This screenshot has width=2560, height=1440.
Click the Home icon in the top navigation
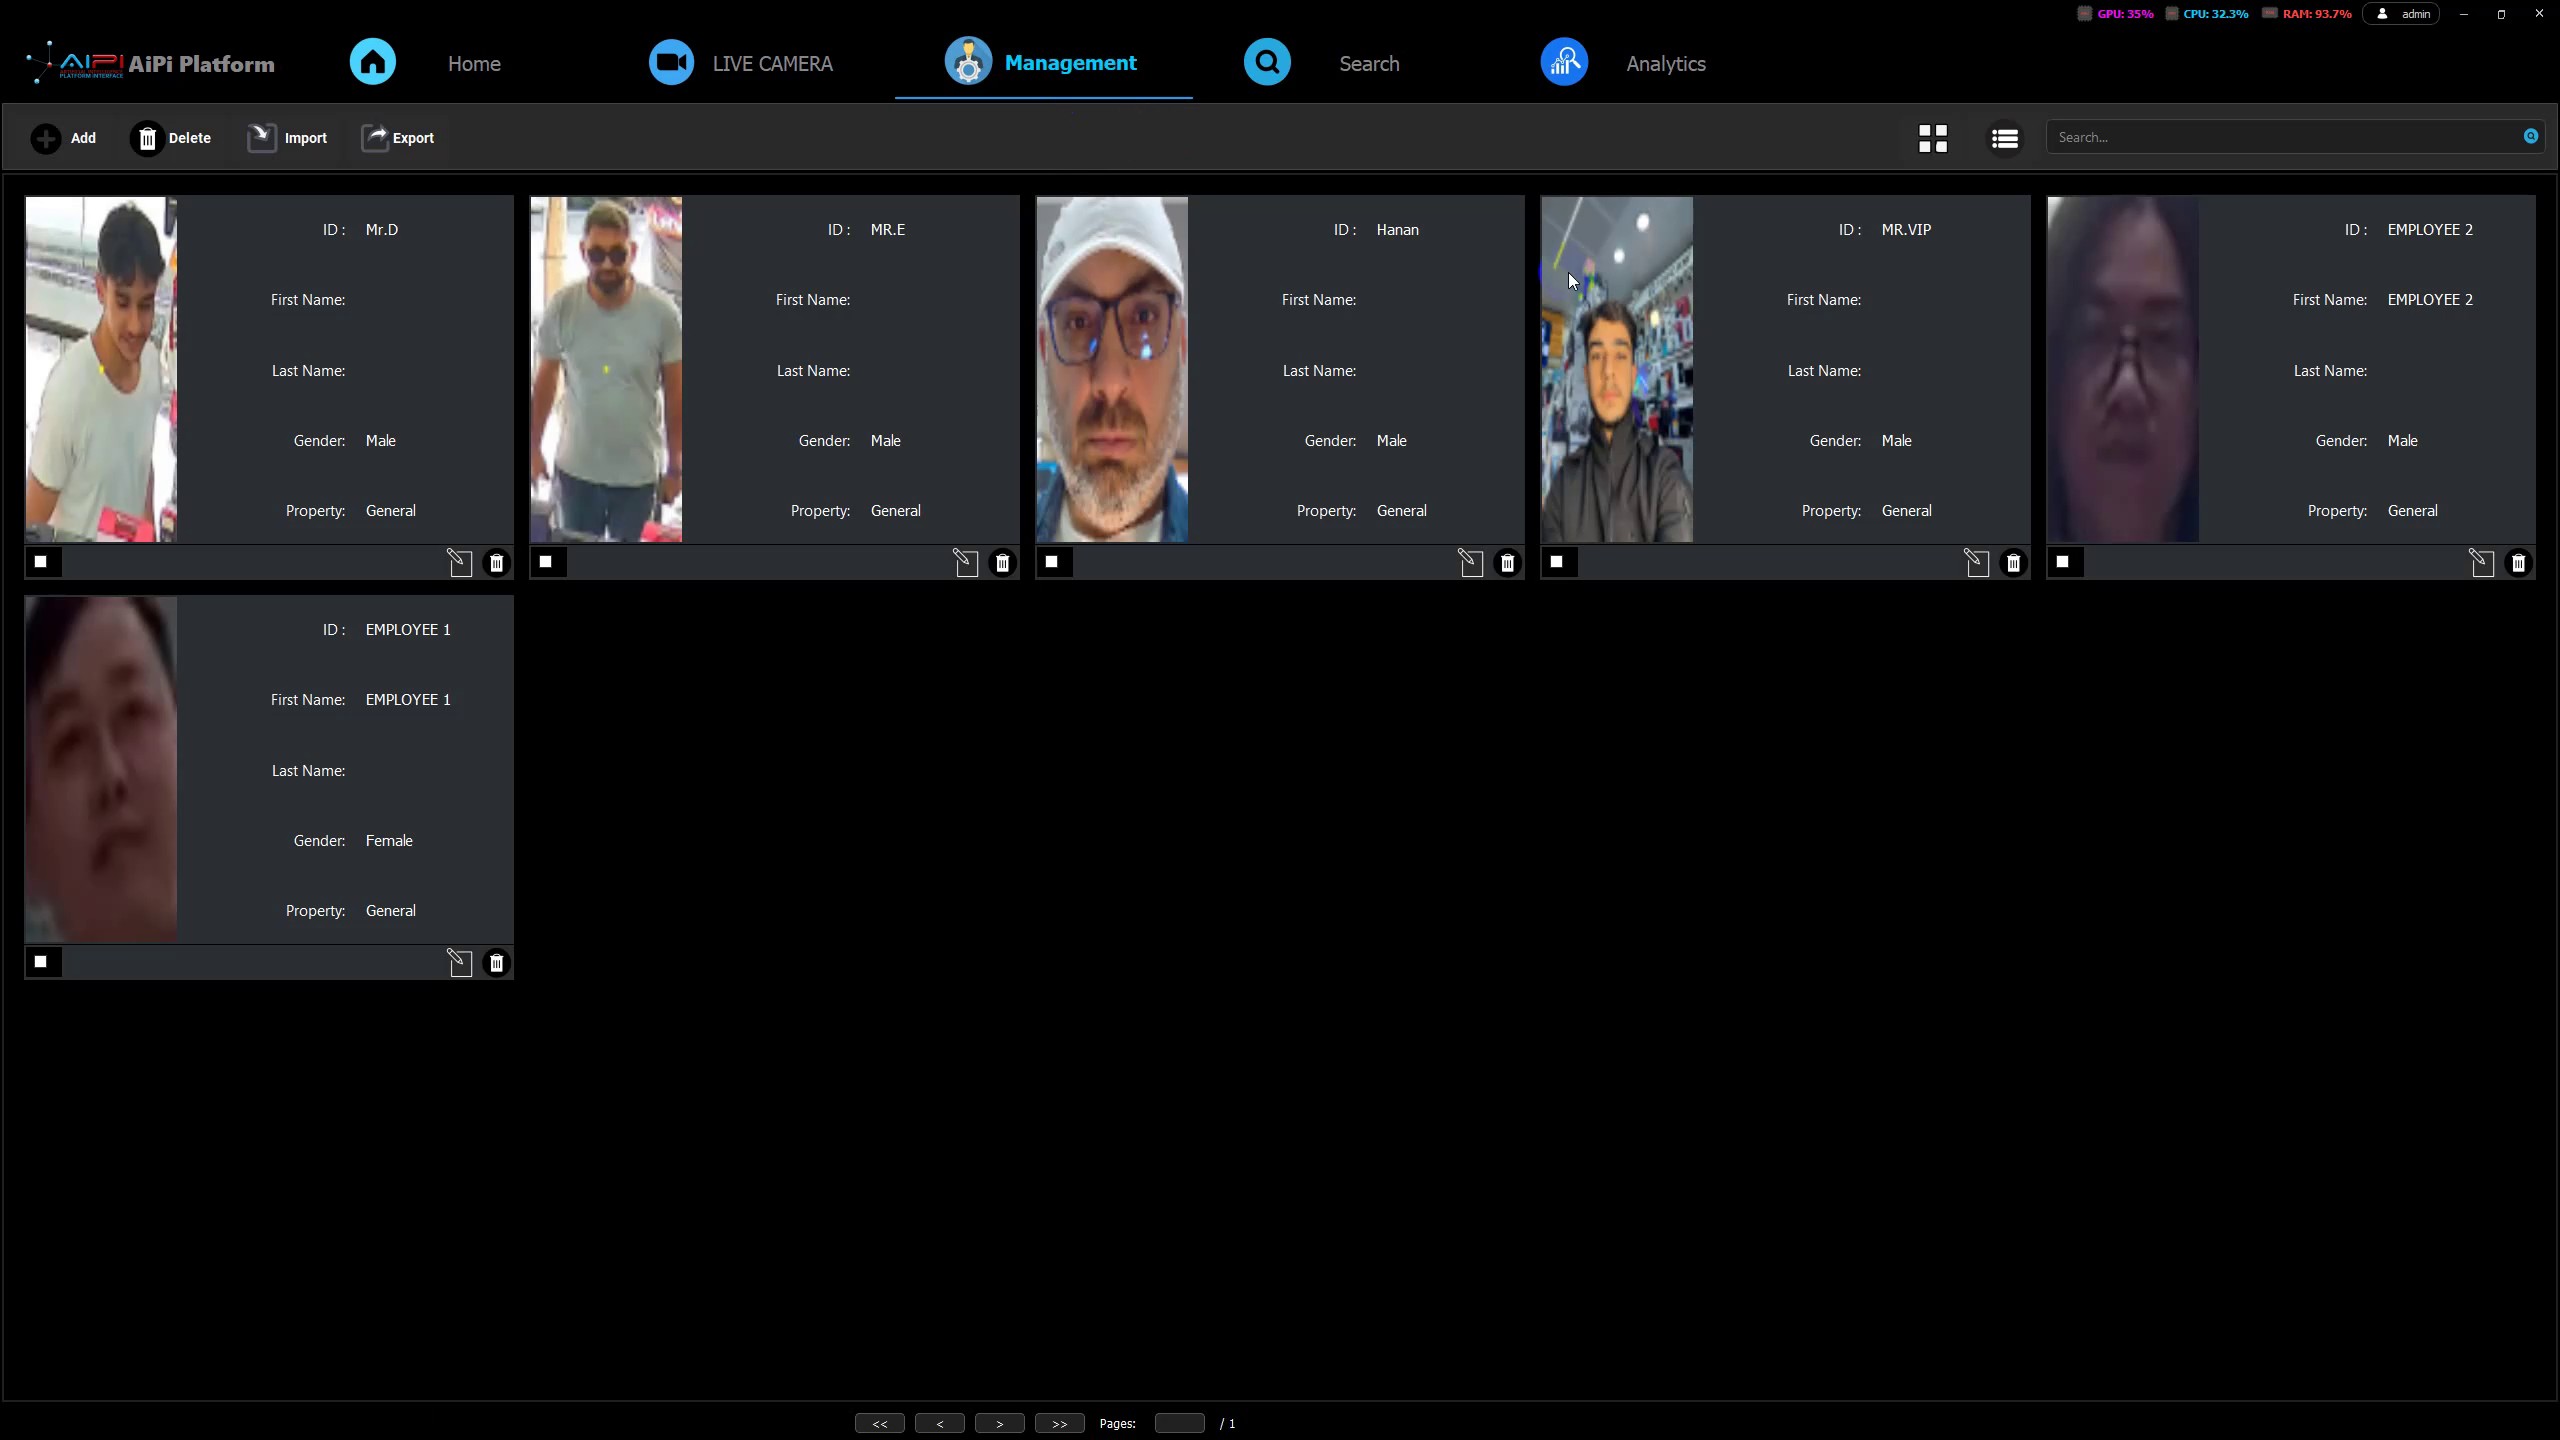tap(373, 62)
